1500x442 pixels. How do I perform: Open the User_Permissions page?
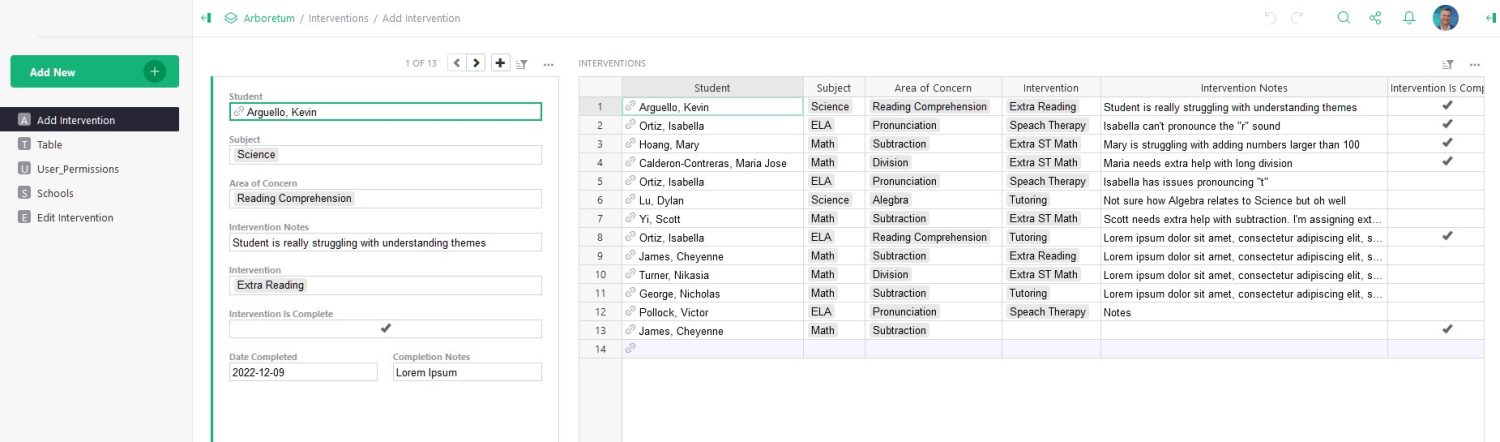pos(90,169)
